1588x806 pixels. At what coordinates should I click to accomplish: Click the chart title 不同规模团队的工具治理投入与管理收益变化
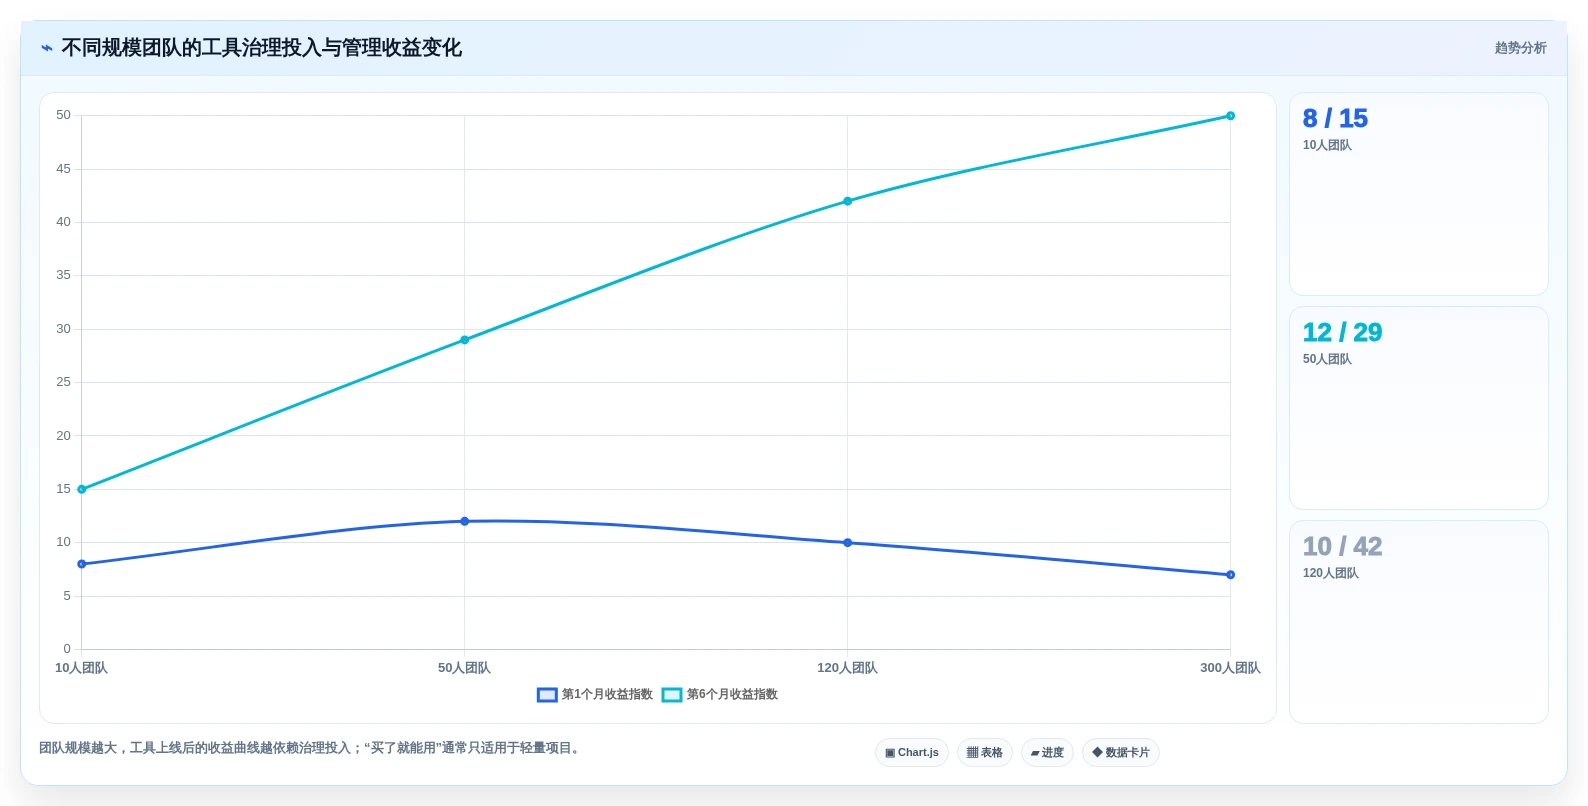click(261, 48)
